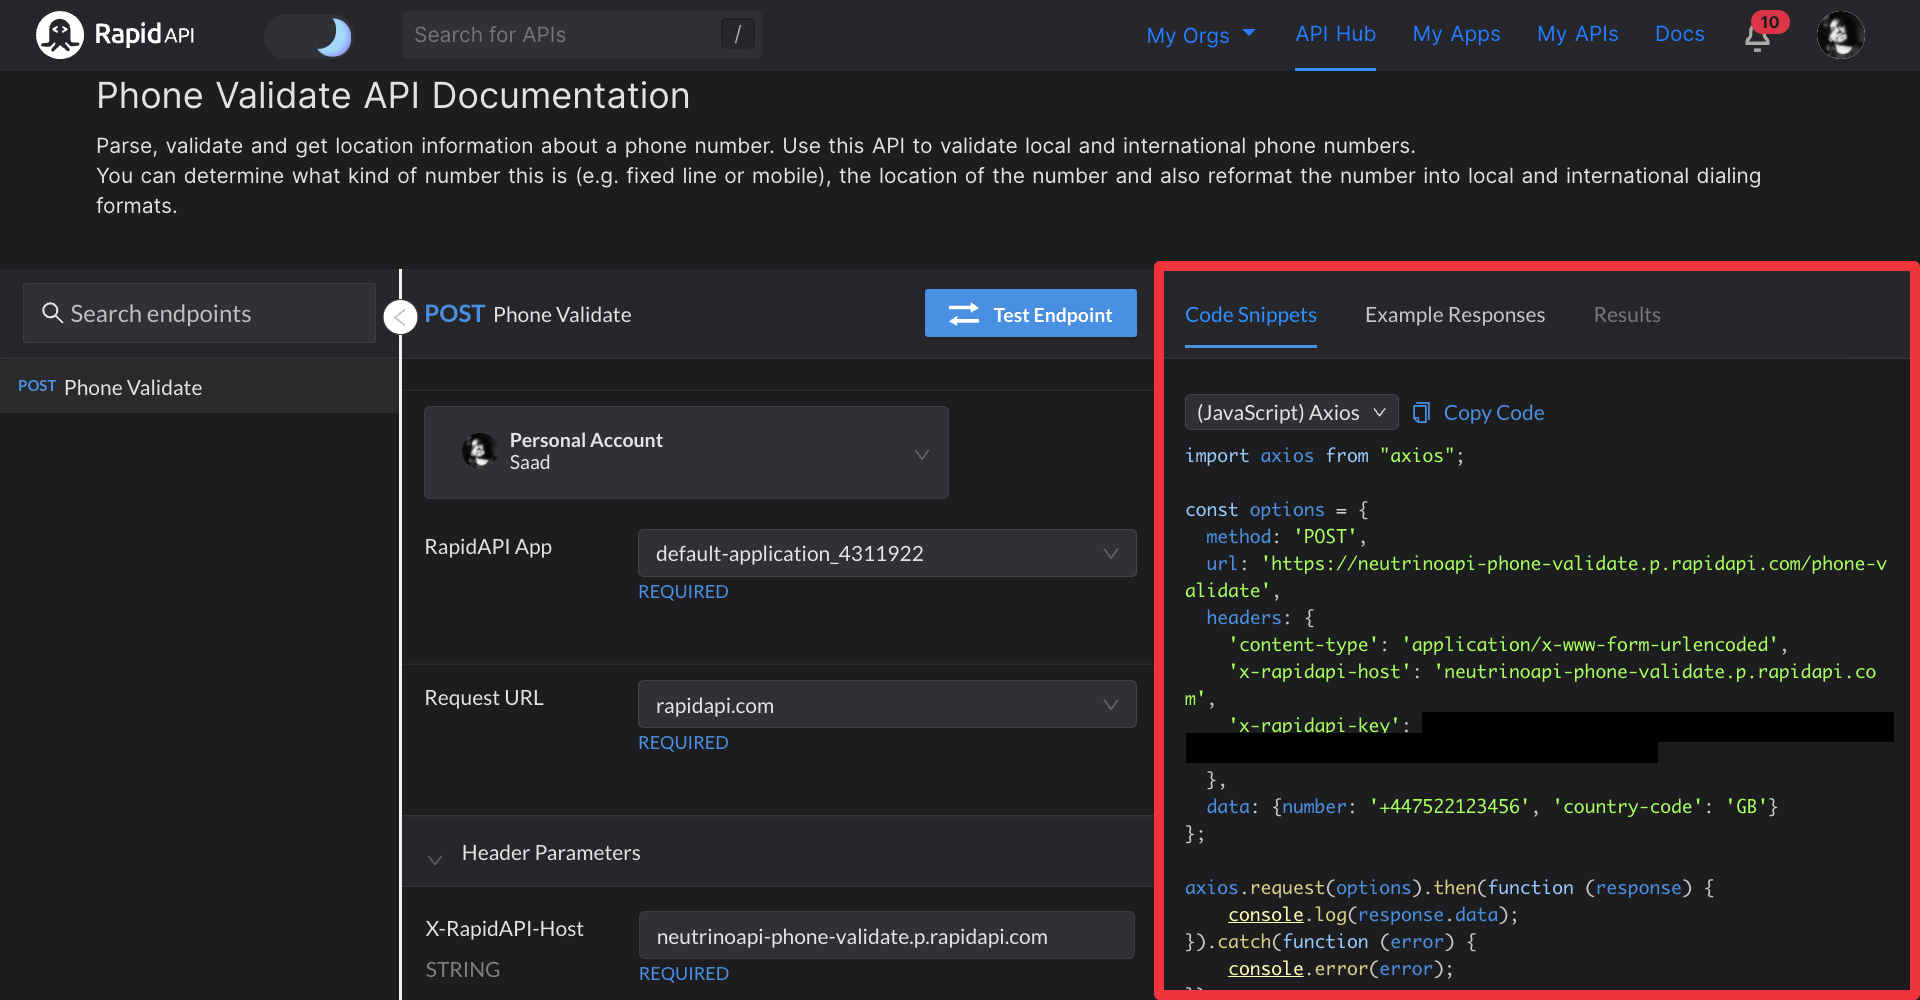The width and height of the screenshot is (1920, 1000).
Task: Click the 'content-type' header code line
Action: [1508, 645]
